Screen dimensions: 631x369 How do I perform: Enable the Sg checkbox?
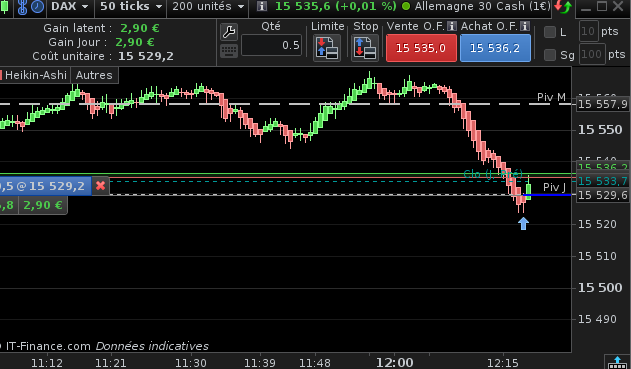pyautogui.click(x=550, y=55)
